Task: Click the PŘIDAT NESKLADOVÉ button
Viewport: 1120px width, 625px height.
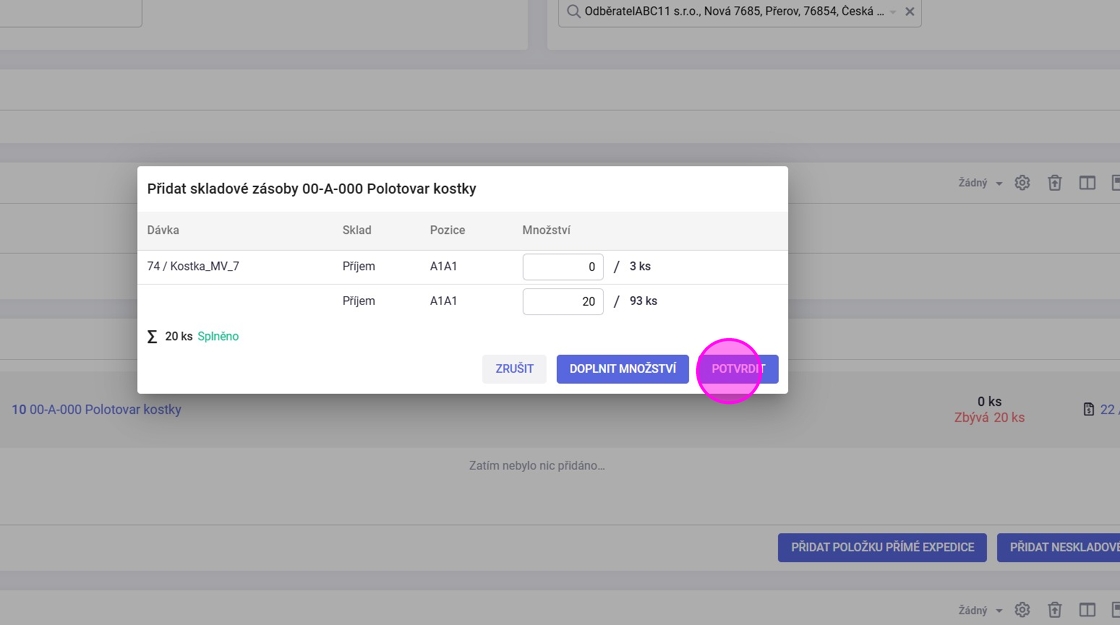Action: [x=1058, y=547]
